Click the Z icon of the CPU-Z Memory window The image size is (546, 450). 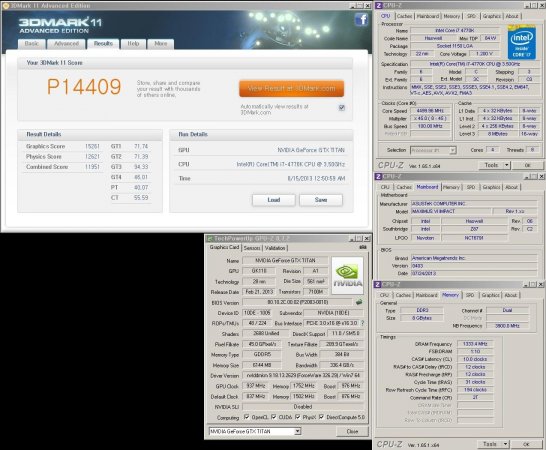[378, 285]
